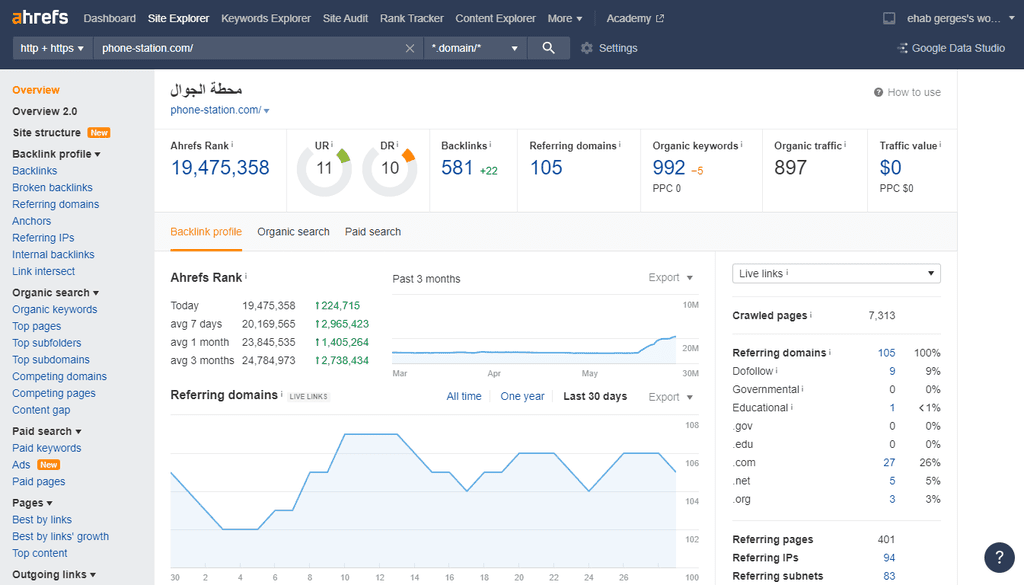Image resolution: width=1024 pixels, height=585 pixels.
Task: Click the info icon next to Crawled pages
Action: tap(810, 314)
